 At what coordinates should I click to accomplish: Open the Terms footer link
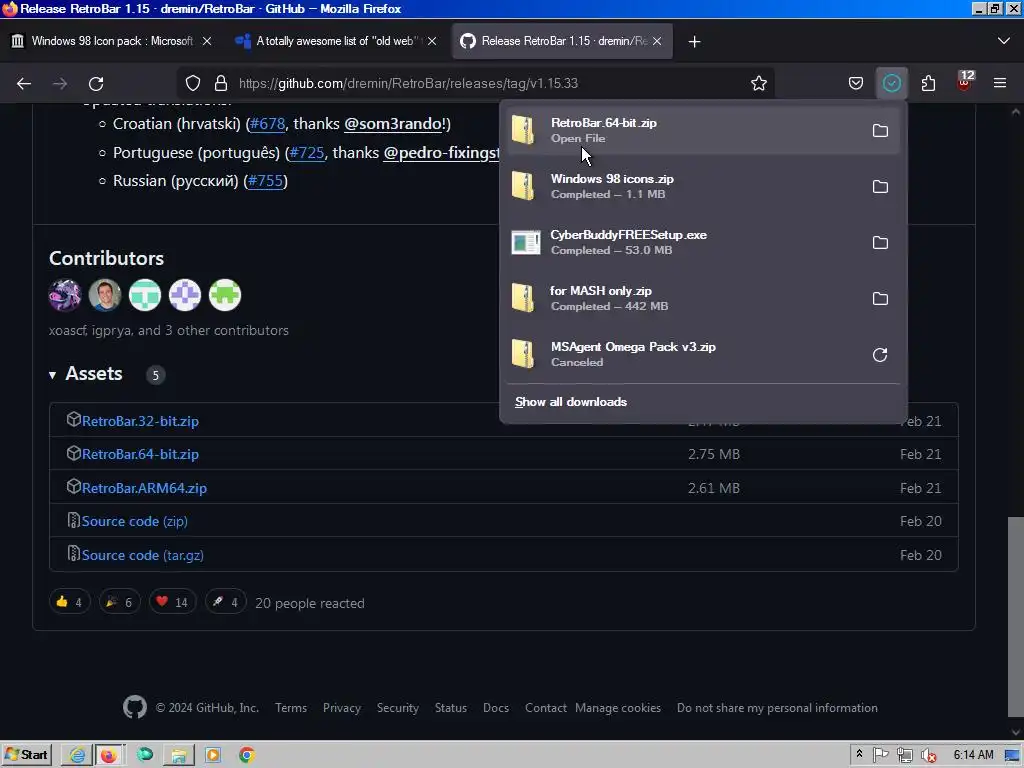(x=291, y=708)
